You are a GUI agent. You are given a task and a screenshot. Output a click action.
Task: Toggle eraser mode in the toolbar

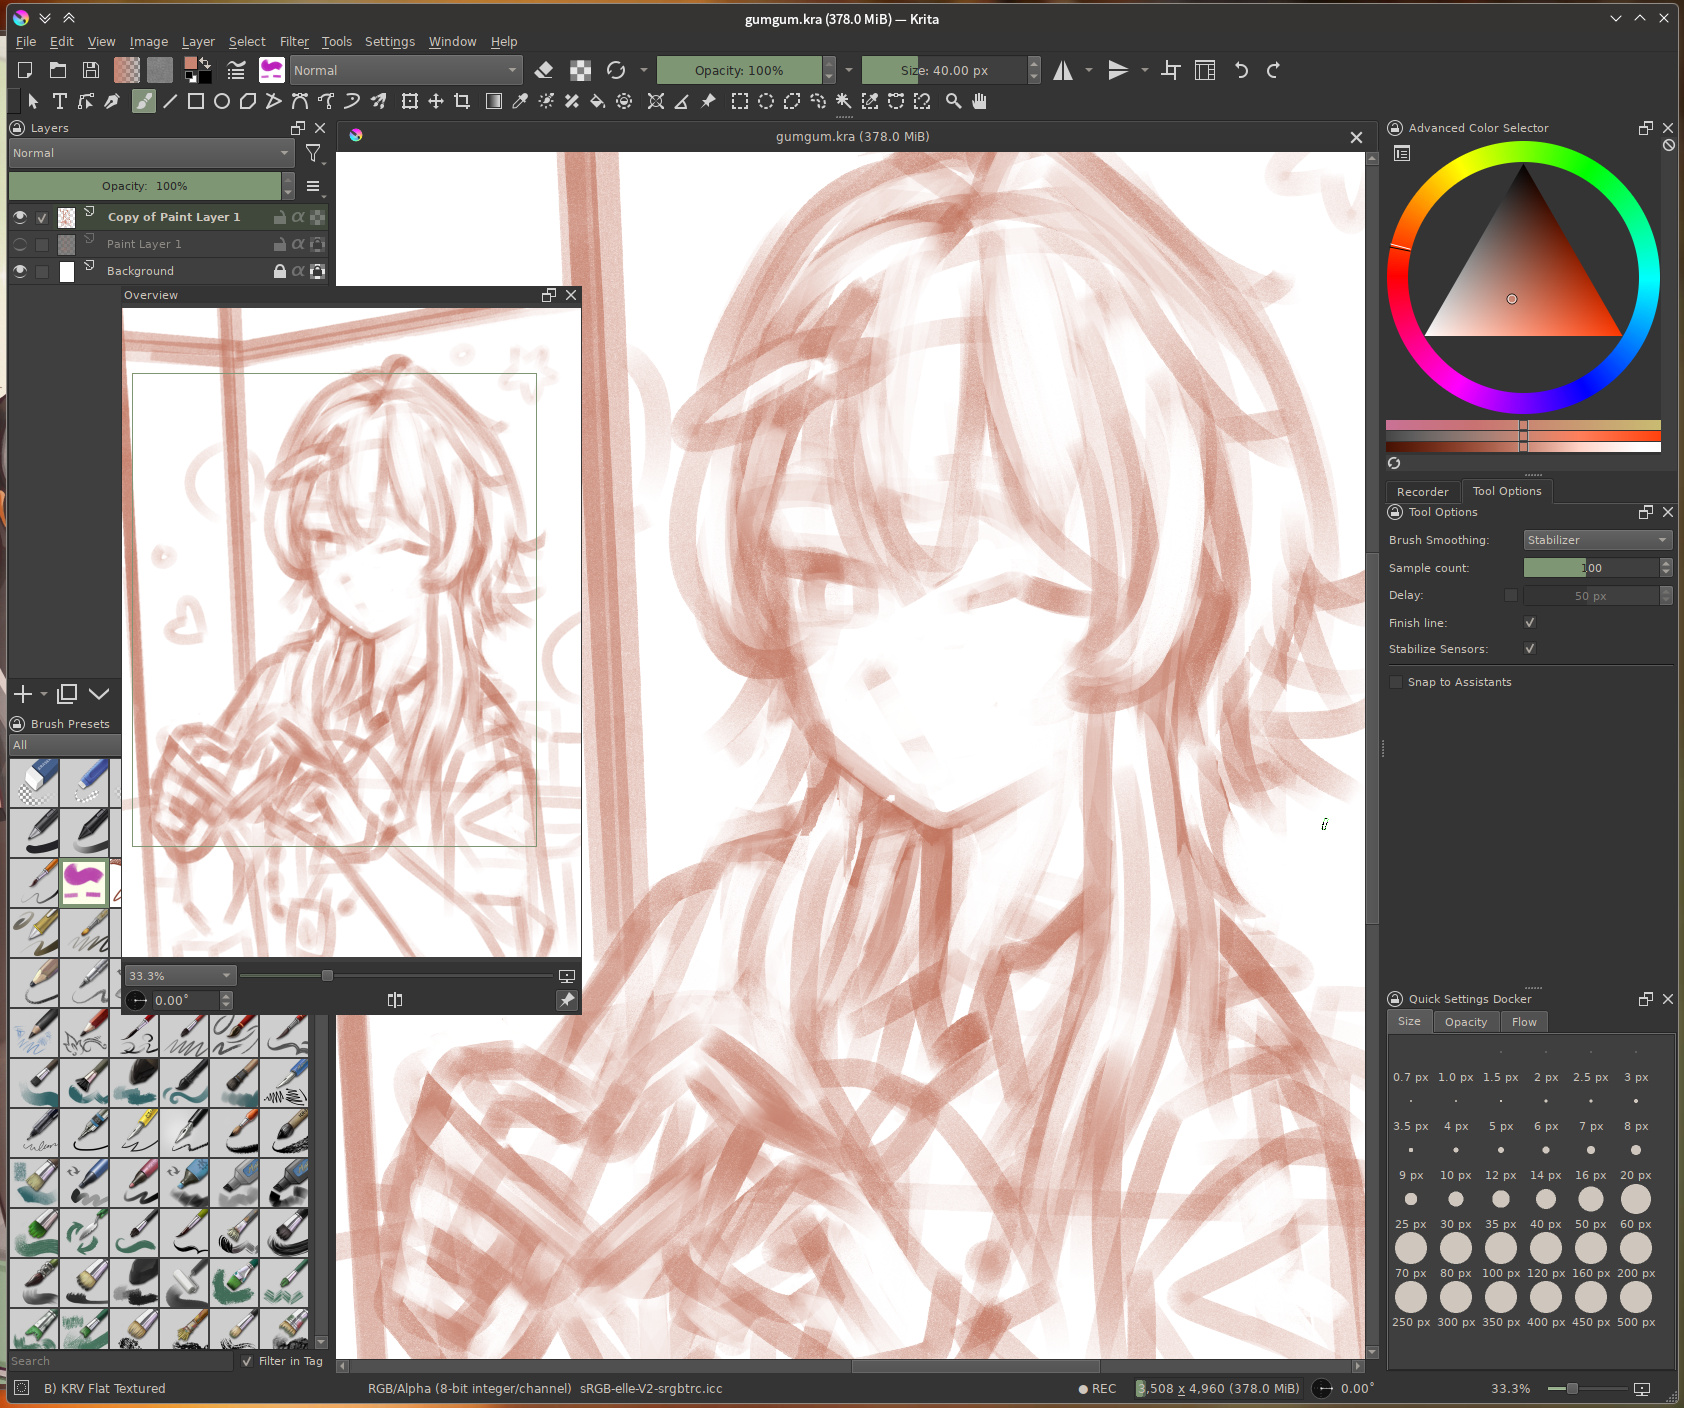pos(544,70)
